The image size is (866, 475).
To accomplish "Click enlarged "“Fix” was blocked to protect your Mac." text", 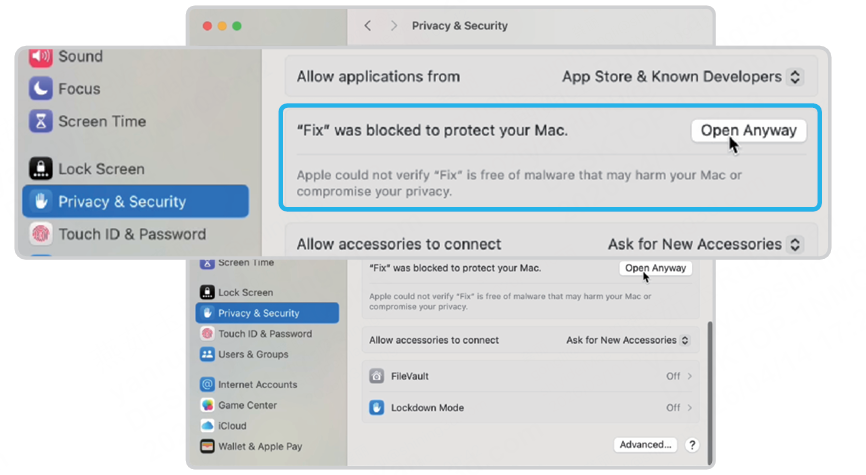I will 432,130.
